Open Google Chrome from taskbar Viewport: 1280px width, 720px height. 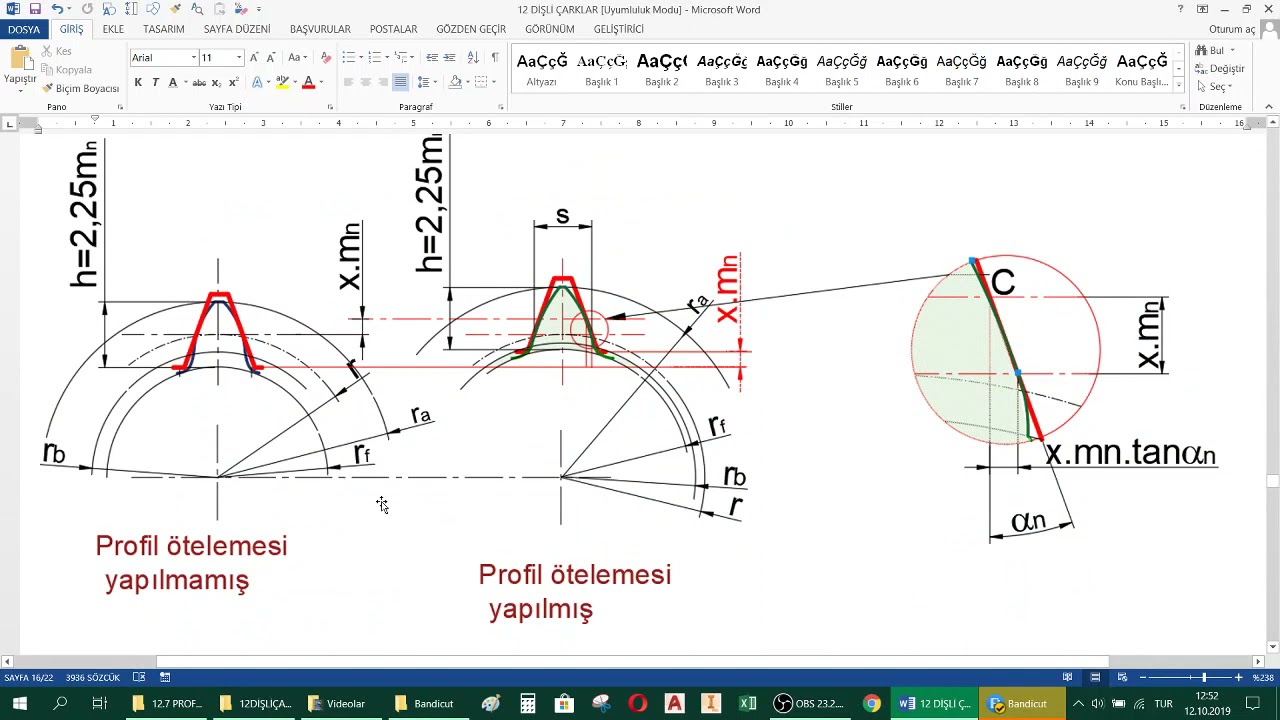coord(872,703)
